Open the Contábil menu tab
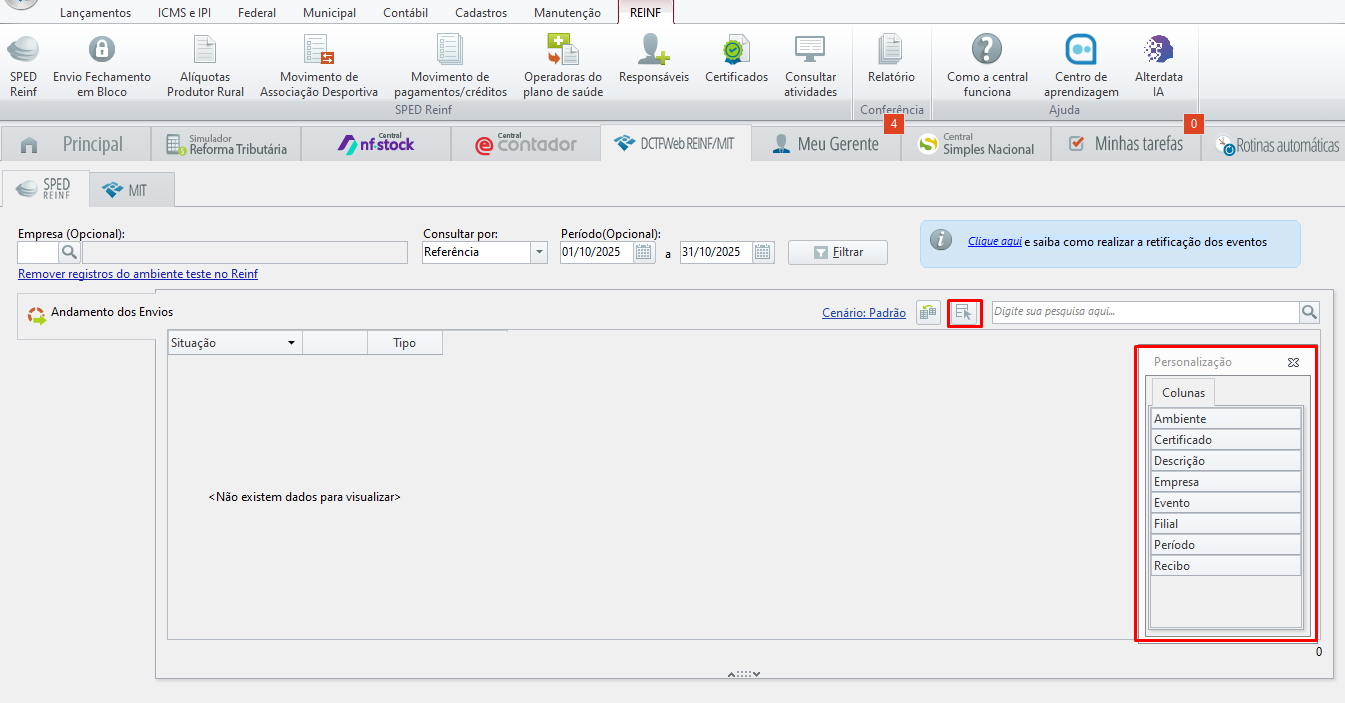The image size is (1345, 703). point(404,13)
